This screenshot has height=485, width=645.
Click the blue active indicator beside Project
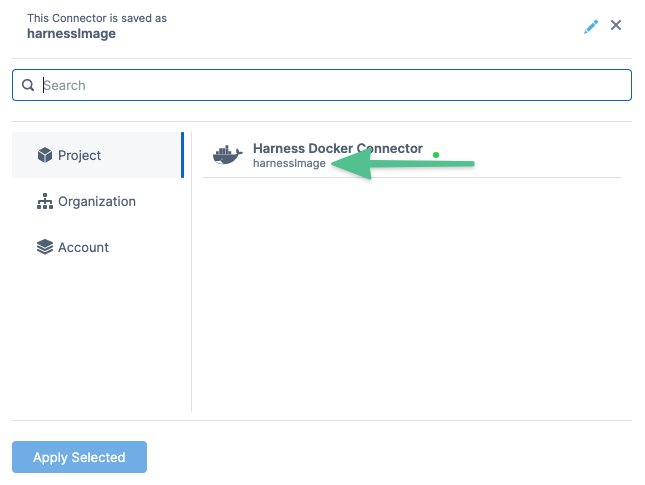click(x=182, y=155)
